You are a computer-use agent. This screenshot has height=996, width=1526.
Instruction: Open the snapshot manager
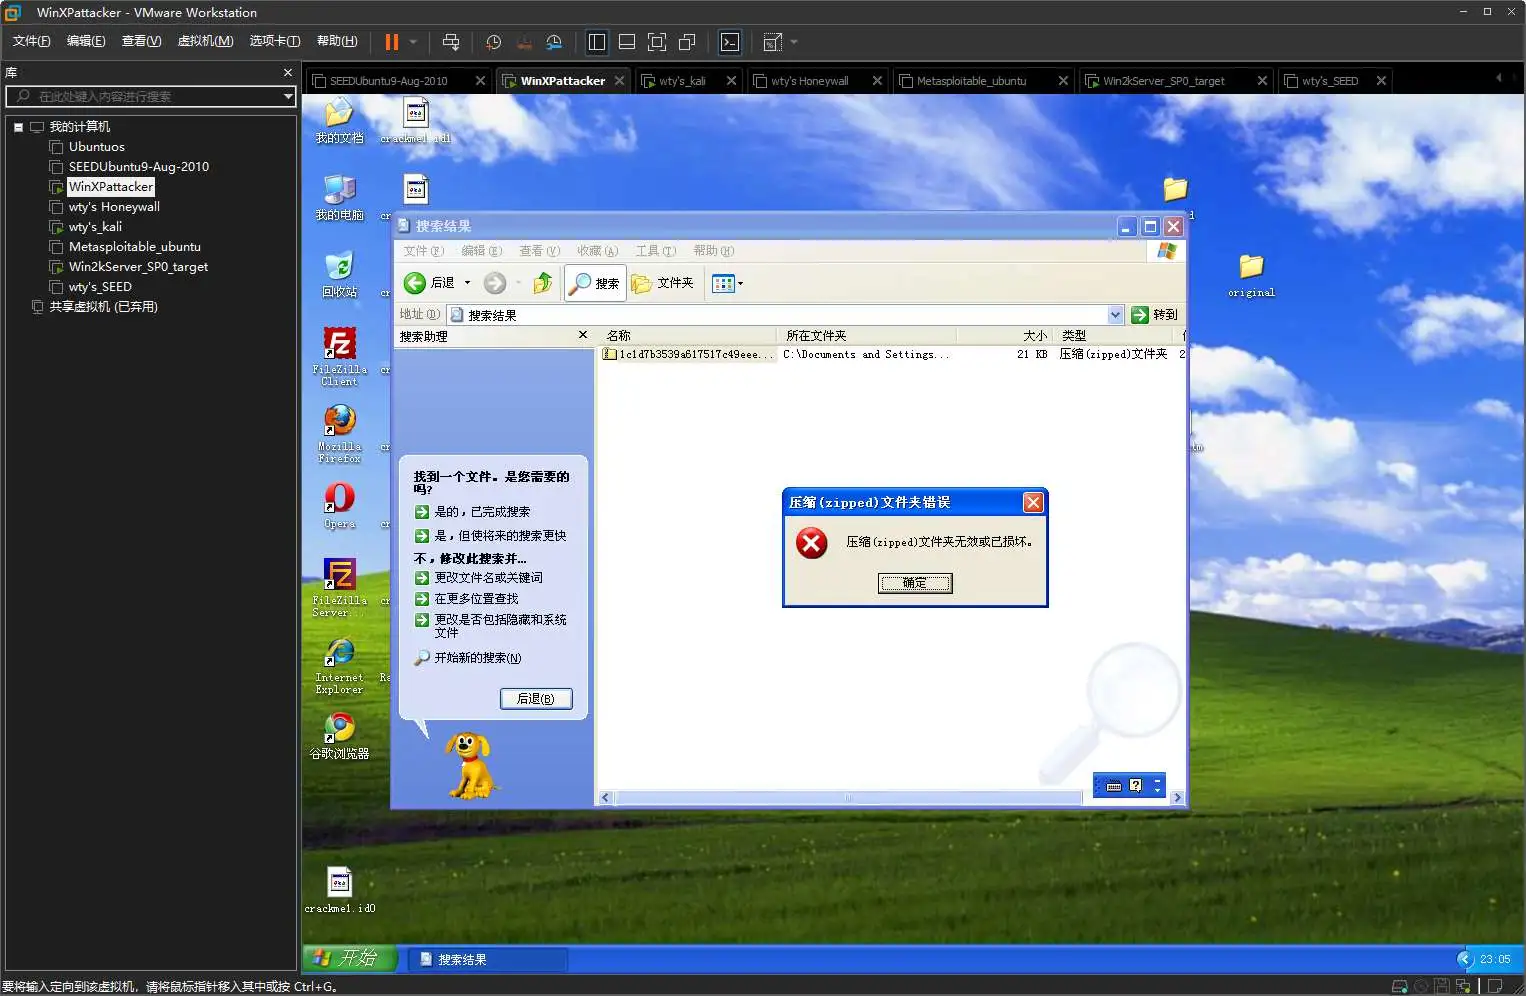[554, 42]
